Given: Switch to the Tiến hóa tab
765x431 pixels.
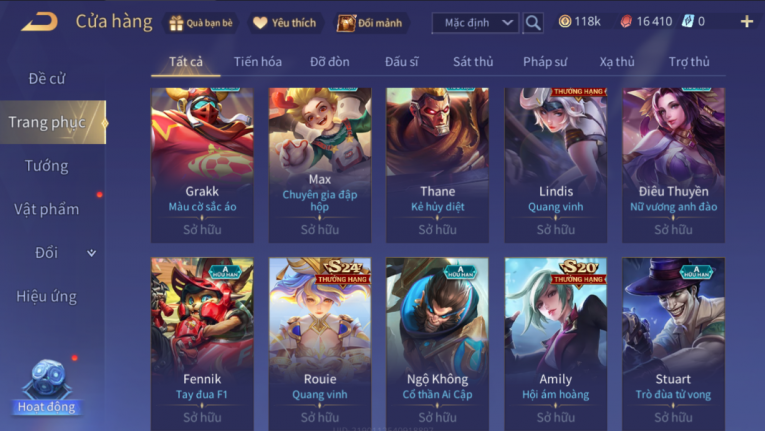Looking at the screenshot, I should pyautogui.click(x=258, y=62).
